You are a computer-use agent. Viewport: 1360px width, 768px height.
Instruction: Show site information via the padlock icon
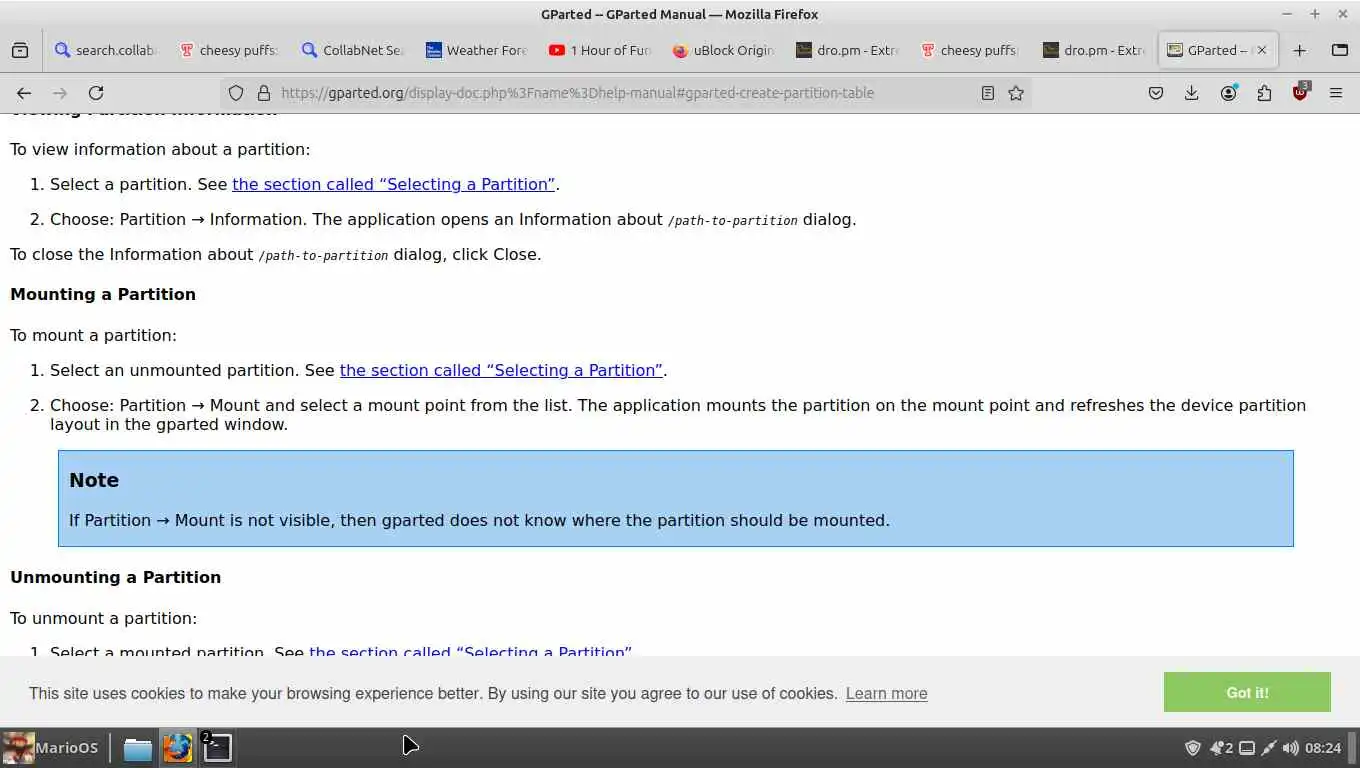pos(264,93)
